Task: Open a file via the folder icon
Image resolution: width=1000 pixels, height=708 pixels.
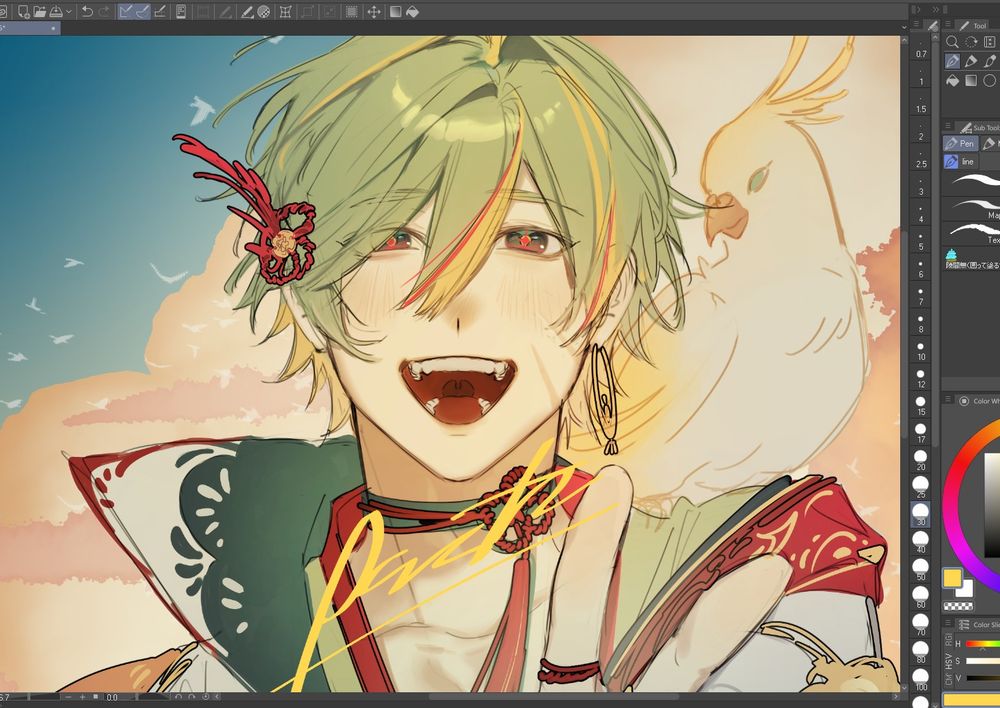Action: click(39, 11)
